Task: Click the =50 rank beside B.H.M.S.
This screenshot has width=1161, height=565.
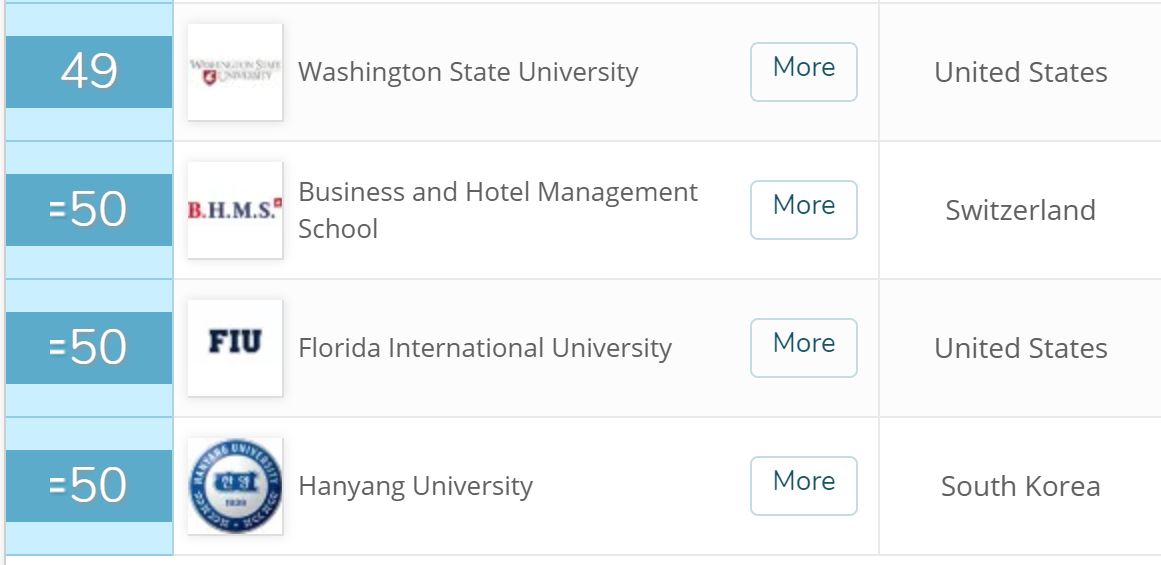Action: 89,210
